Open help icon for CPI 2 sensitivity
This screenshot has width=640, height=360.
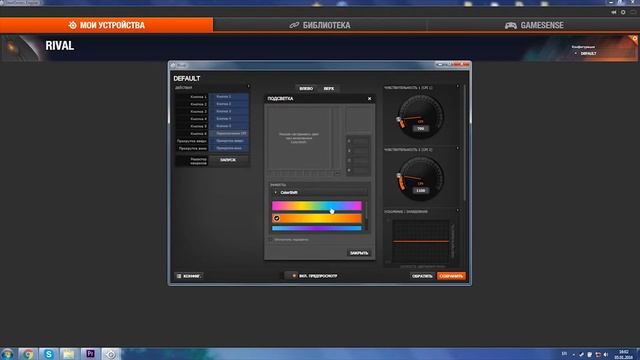[x=458, y=149]
